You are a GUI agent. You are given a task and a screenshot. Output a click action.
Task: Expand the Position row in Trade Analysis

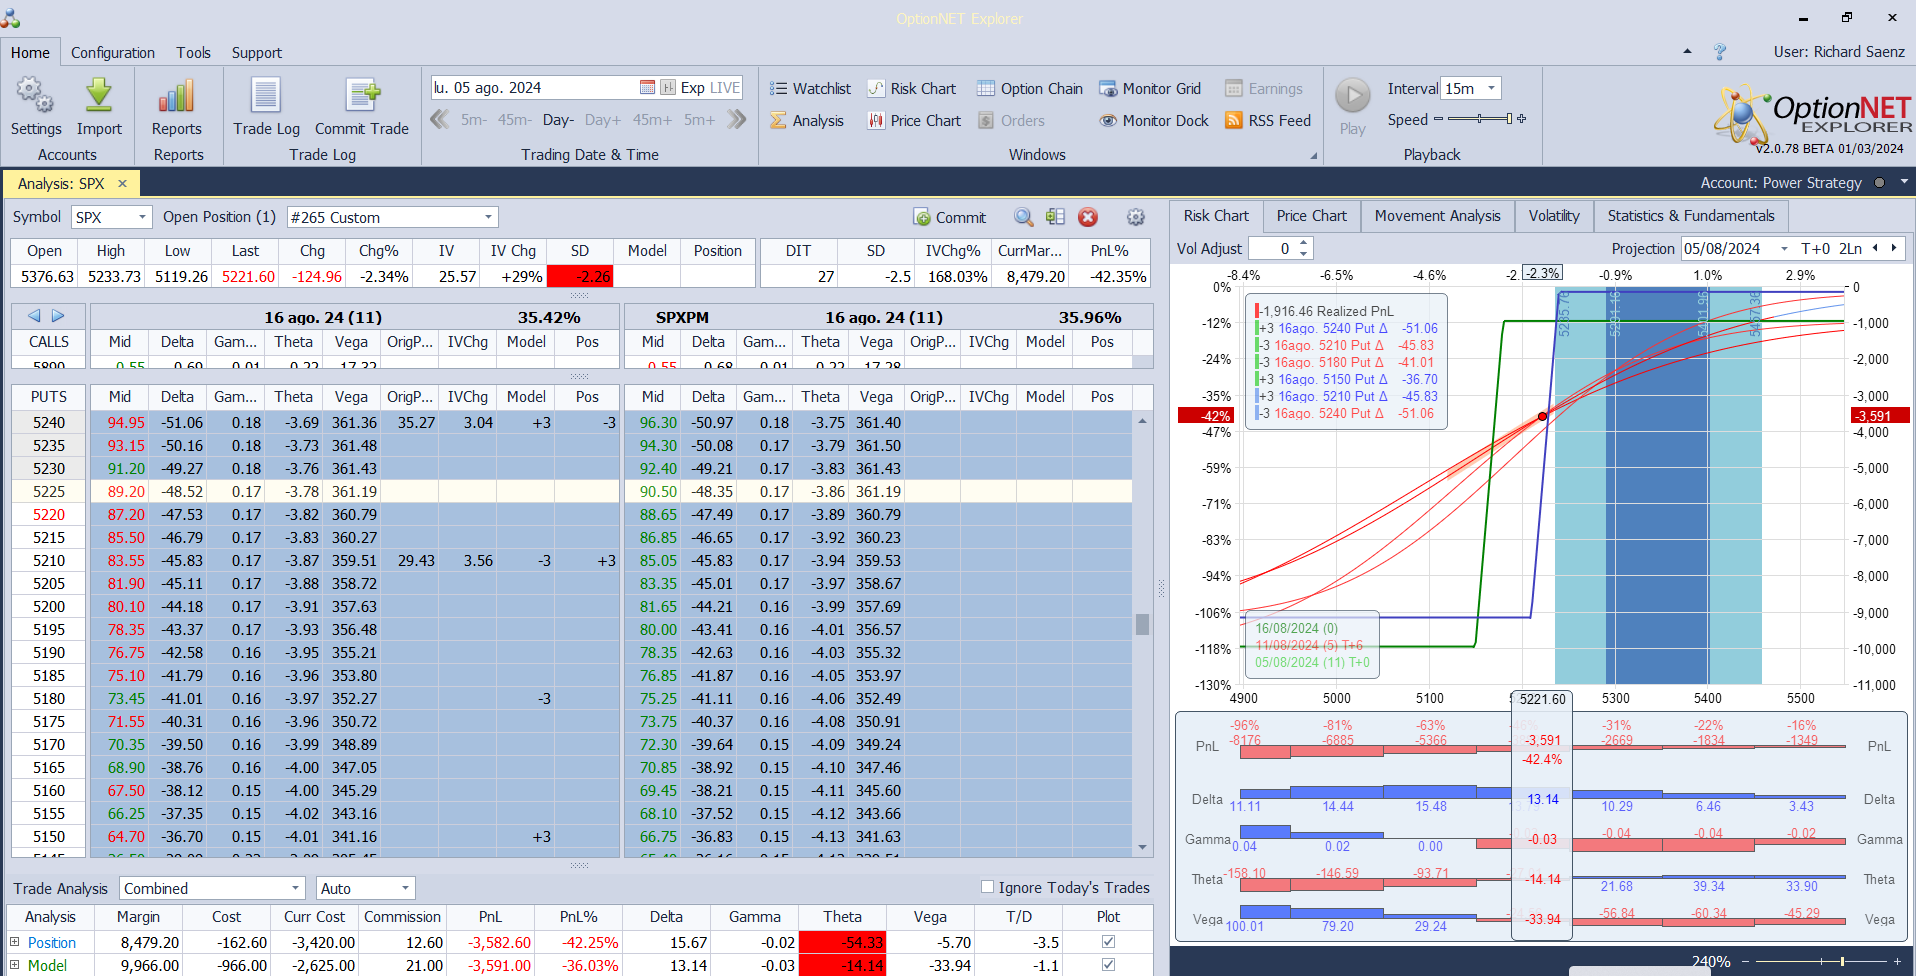click(x=15, y=941)
